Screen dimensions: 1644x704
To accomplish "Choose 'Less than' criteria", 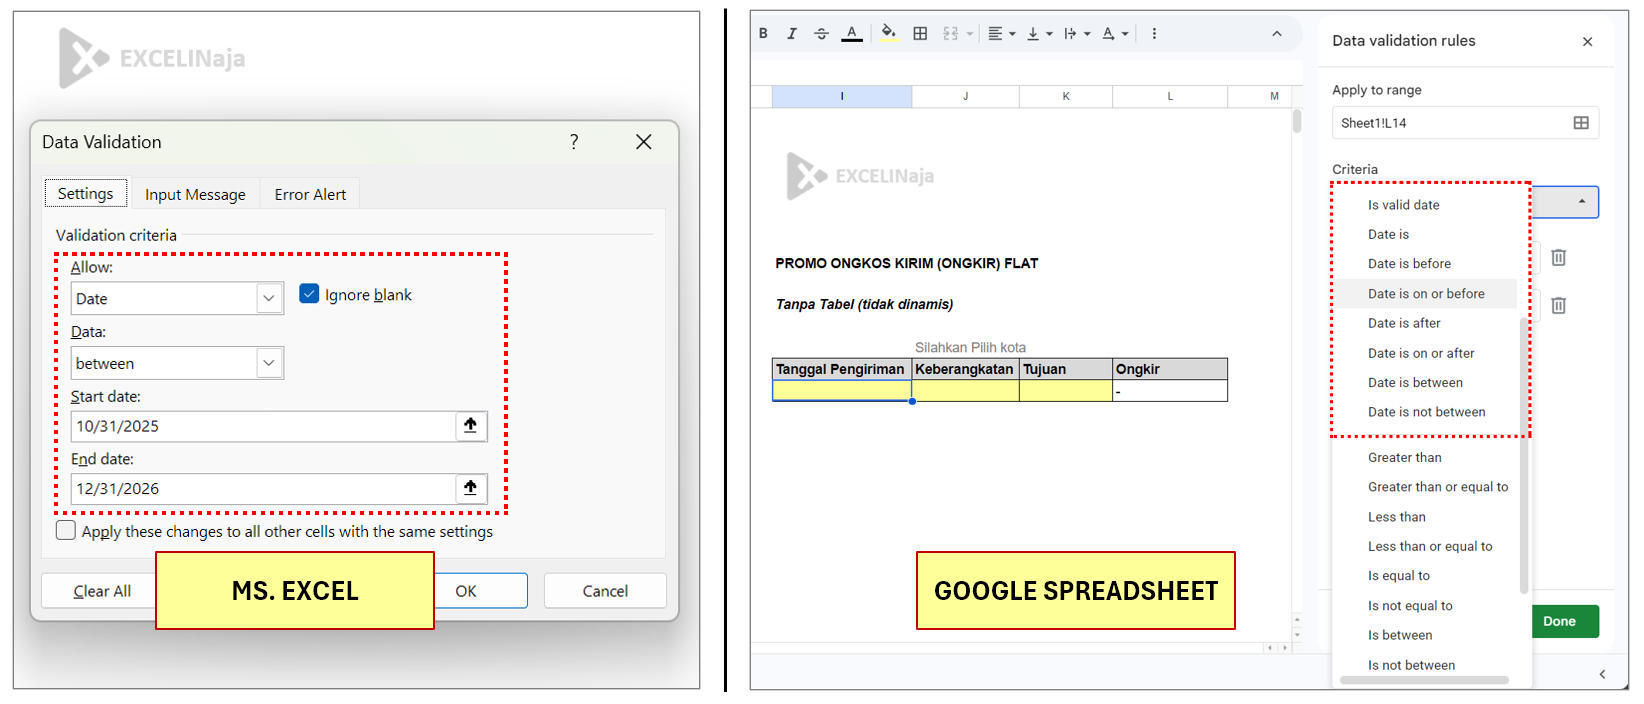I will pyautogui.click(x=1396, y=517).
